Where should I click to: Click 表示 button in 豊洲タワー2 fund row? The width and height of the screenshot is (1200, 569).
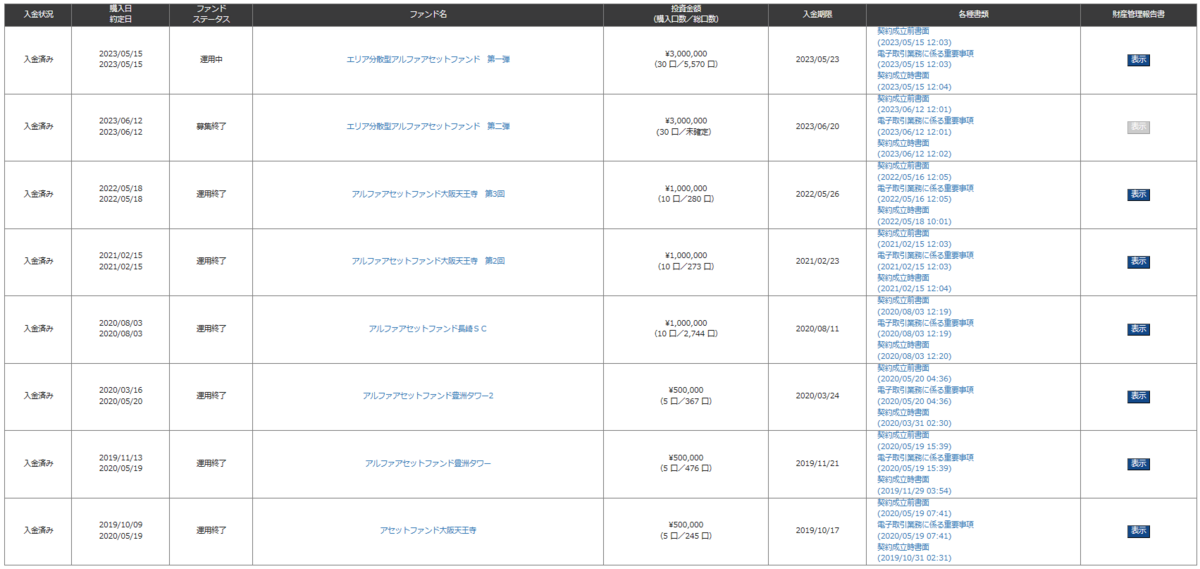click(1138, 396)
